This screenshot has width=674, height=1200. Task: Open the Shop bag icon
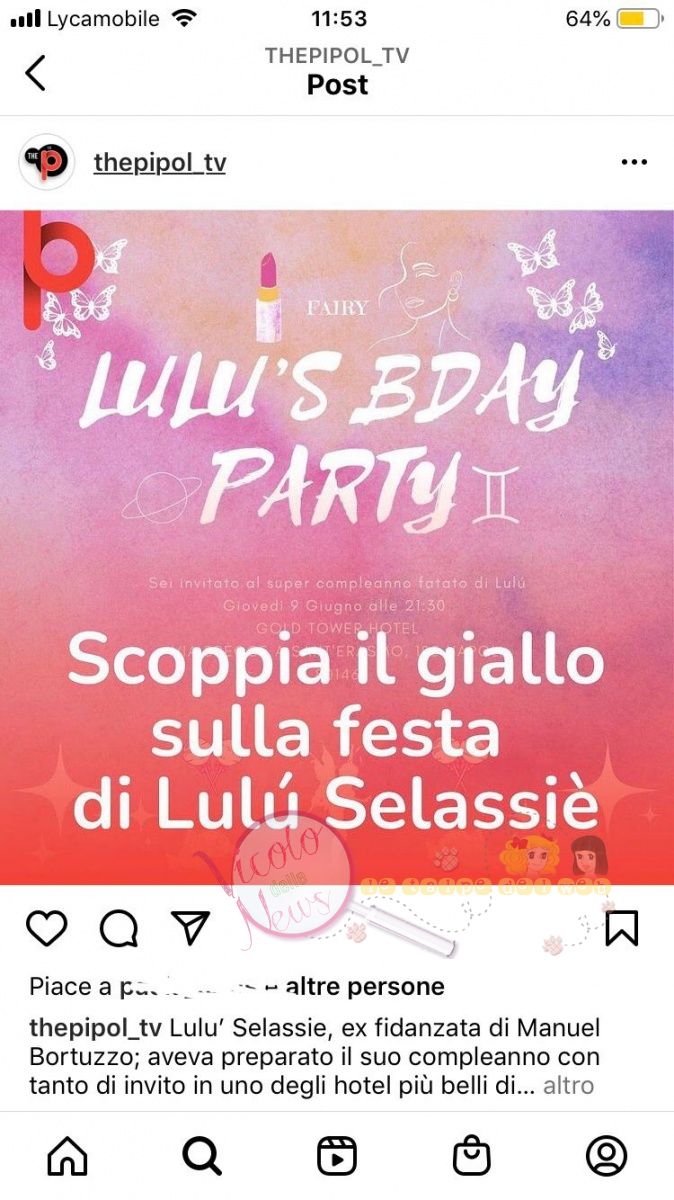click(471, 1156)
